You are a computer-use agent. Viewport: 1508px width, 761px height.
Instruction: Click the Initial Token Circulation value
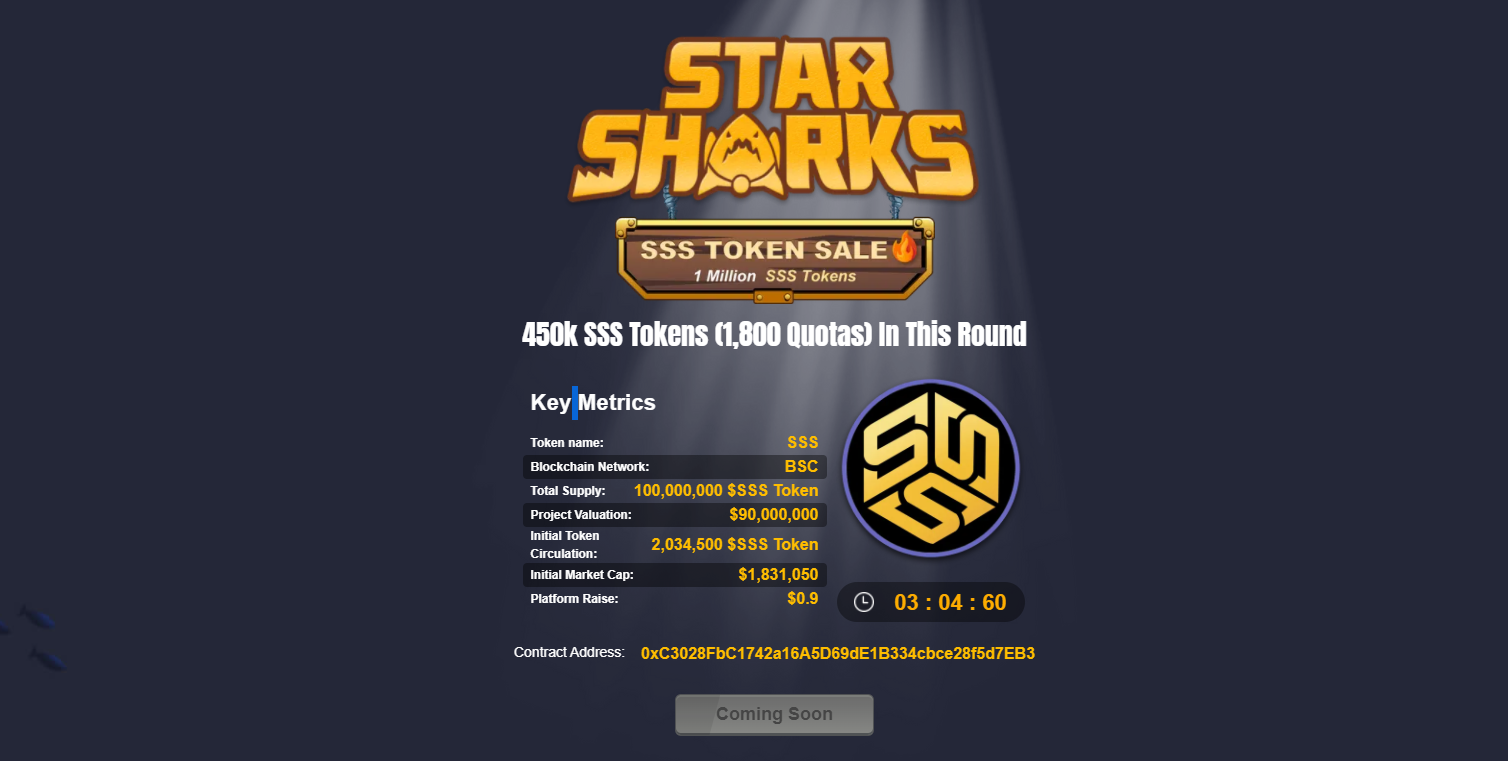click(x=735, y=545)
